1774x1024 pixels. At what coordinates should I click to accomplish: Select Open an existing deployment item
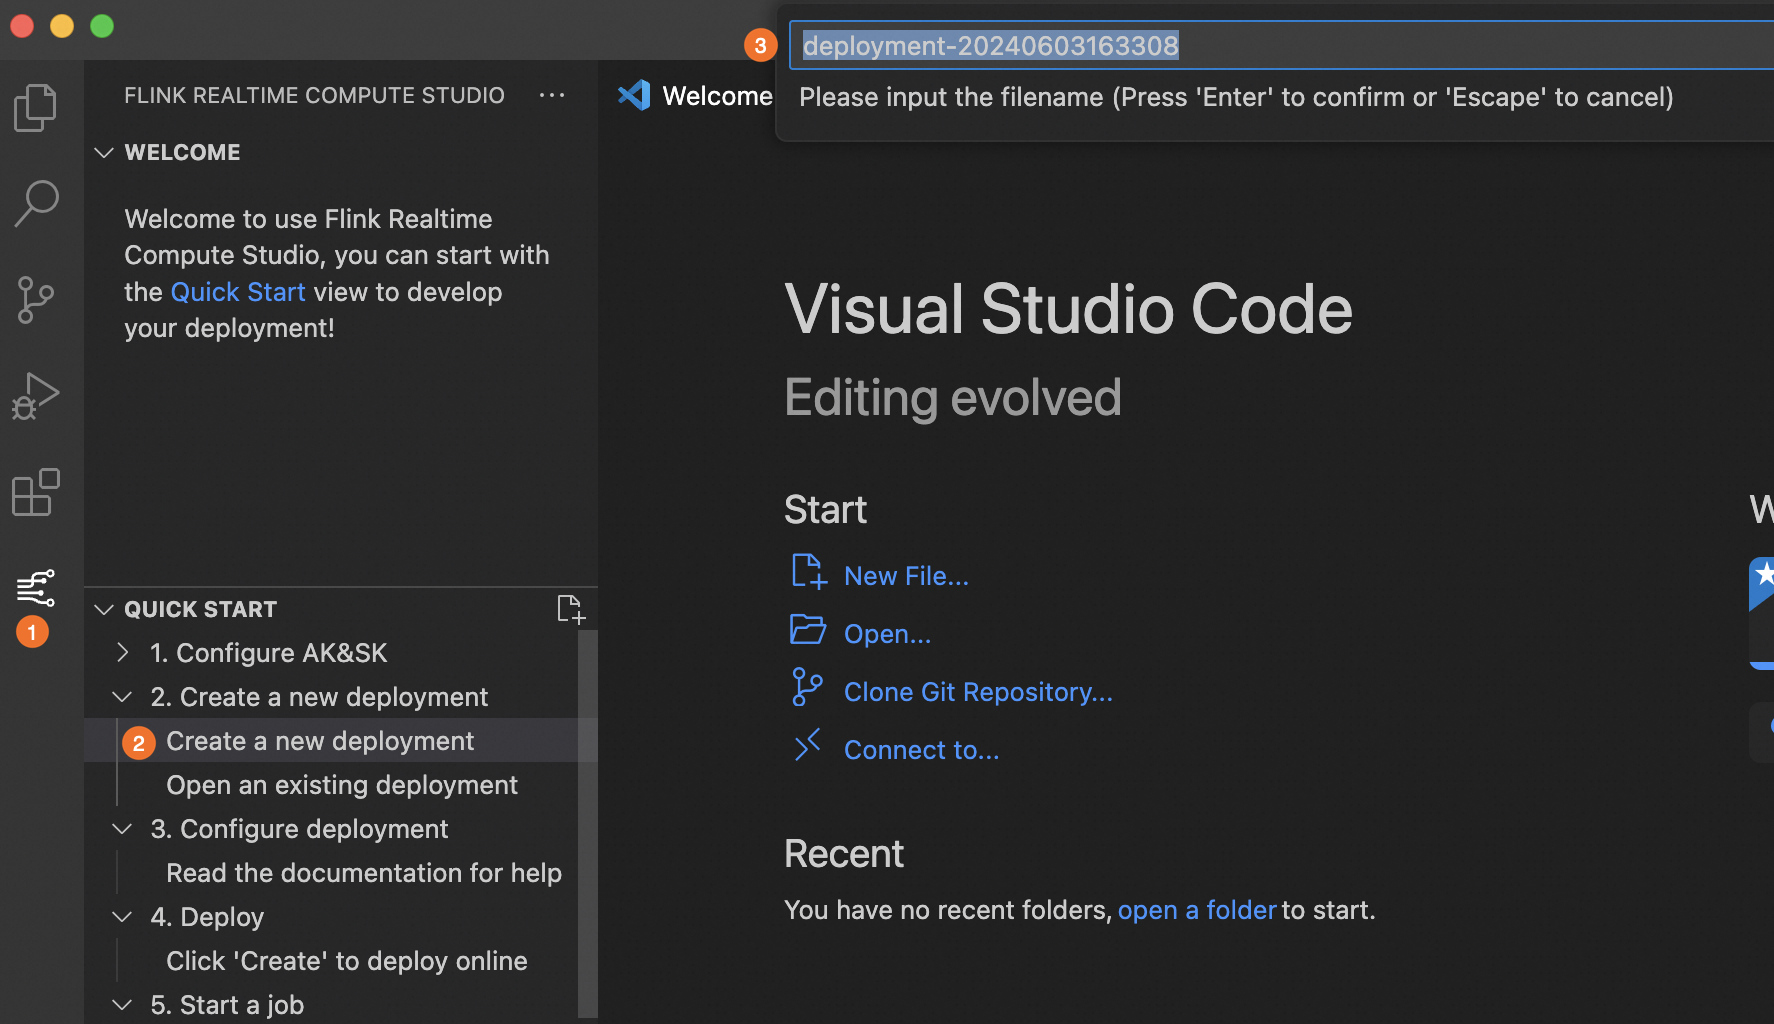point(332,785)
